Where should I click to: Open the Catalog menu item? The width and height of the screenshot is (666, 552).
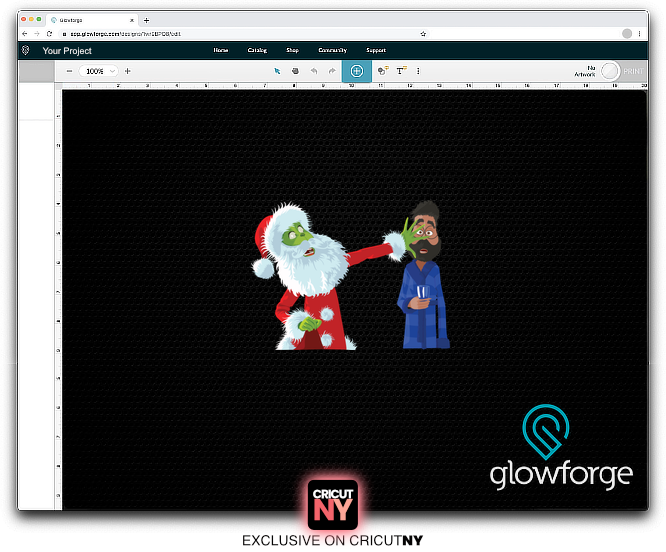pos(257,50)
